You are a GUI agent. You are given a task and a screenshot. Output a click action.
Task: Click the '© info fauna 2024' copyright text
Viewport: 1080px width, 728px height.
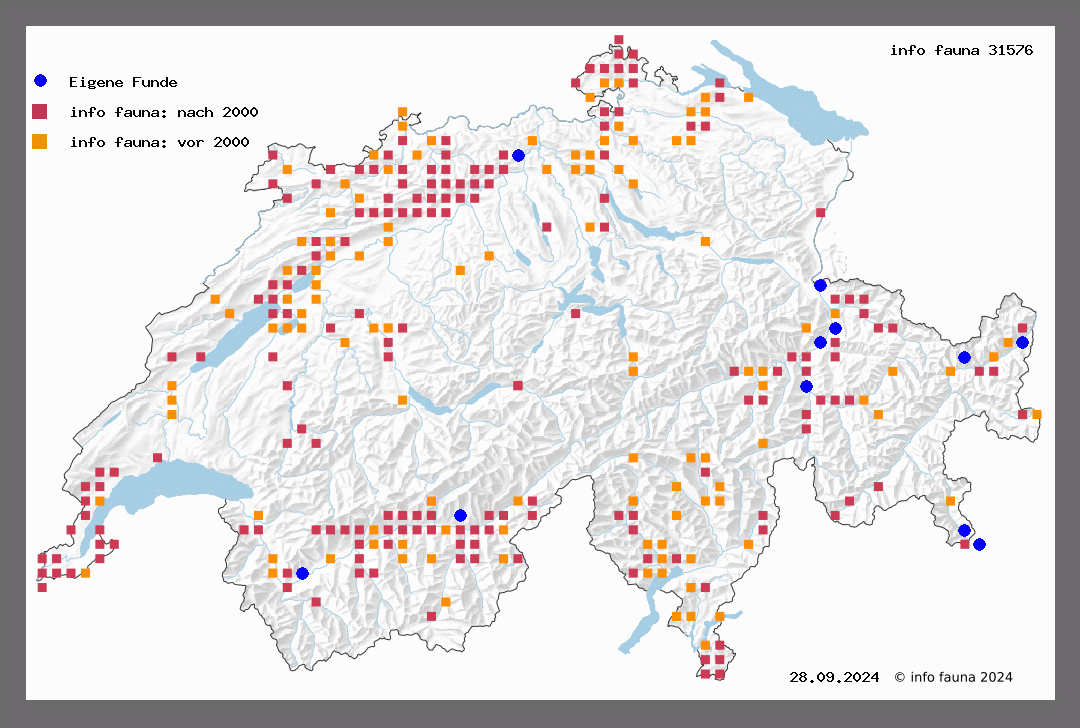click(x=953, y=677)
